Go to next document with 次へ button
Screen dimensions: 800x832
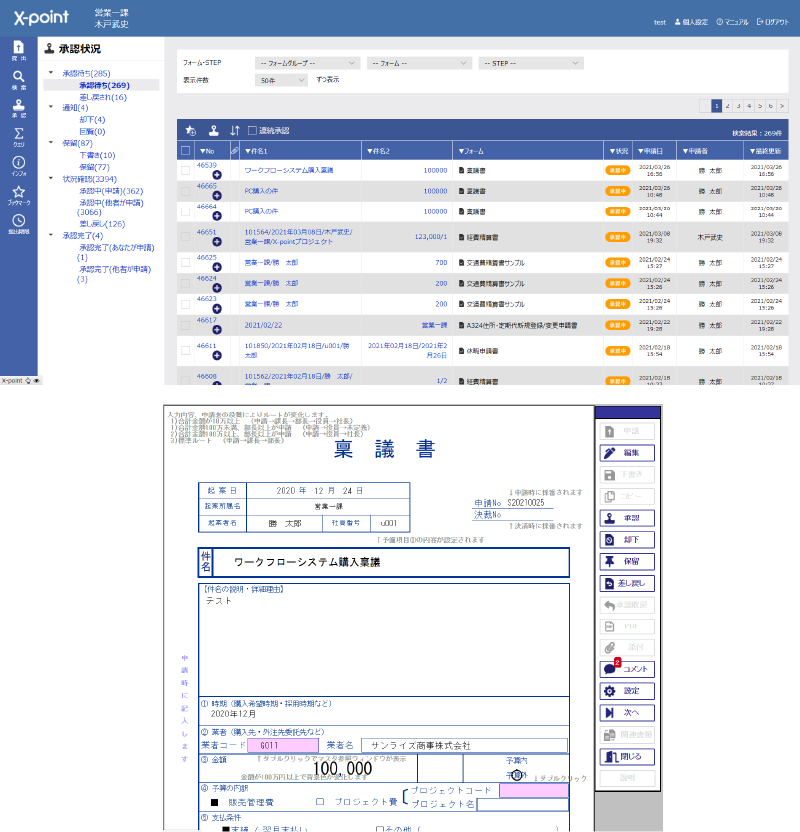click(x=627, y=713)
